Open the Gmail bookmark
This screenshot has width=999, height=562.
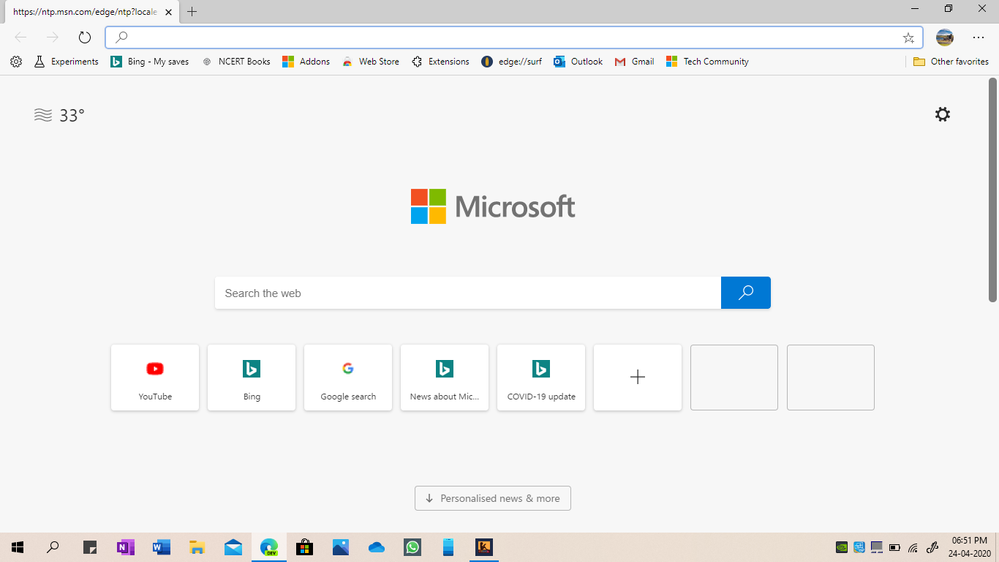(634, 62)
